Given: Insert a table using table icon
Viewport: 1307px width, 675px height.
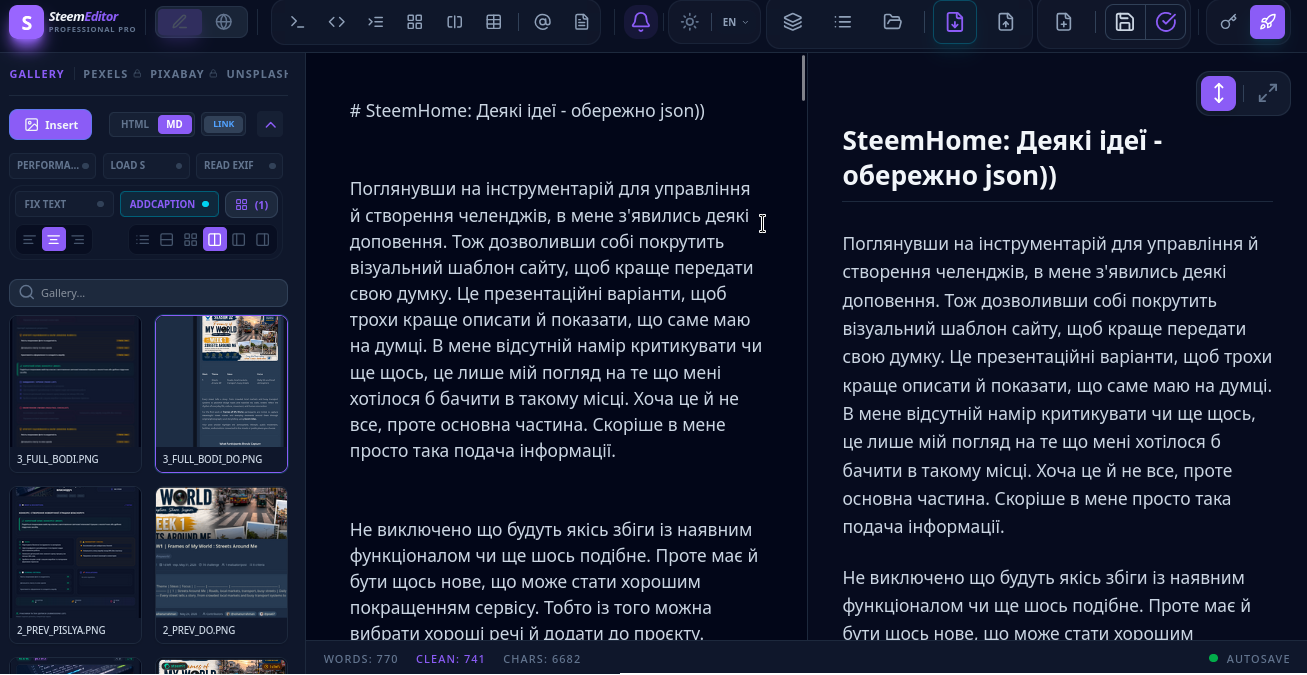Looking at the screenshot, I should tap(493, 22).
